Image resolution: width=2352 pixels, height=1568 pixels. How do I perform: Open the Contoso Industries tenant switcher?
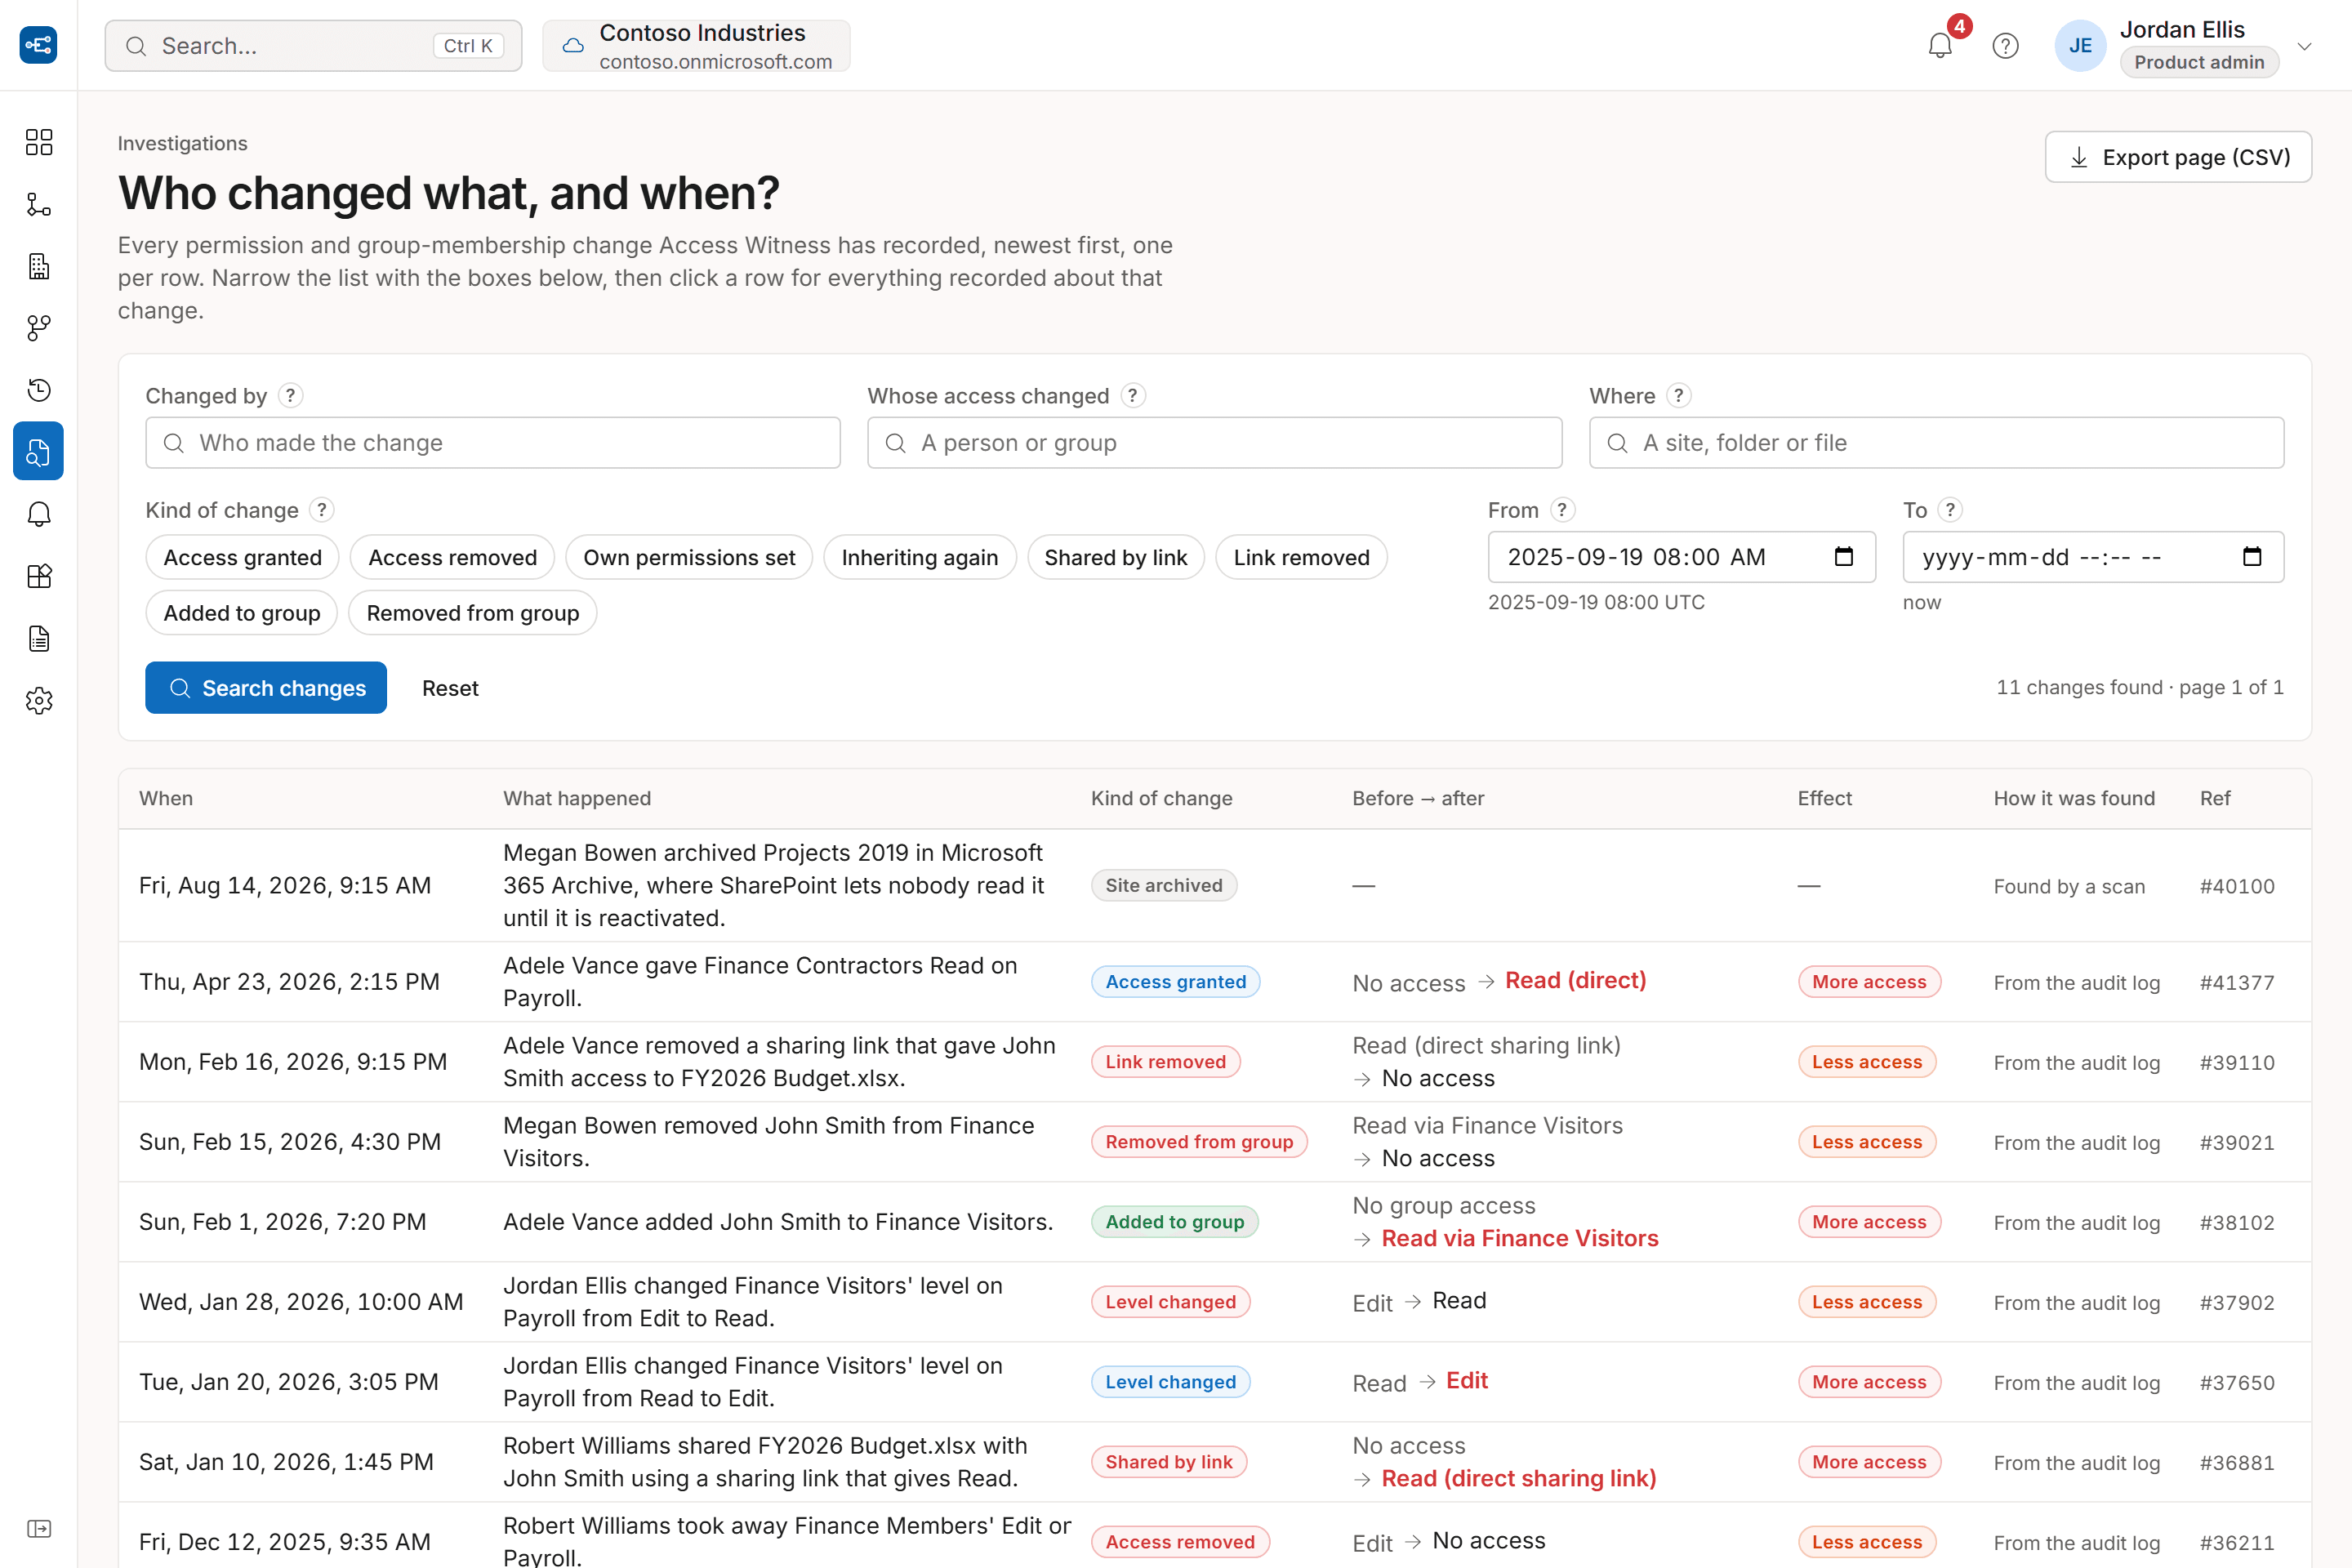tap(696, 46)
